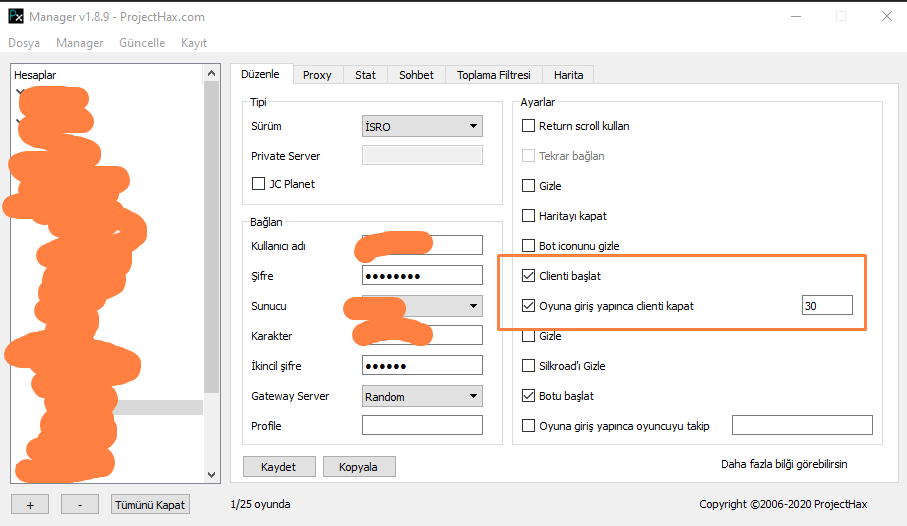Toggle the JC Planet checkbox
This screenshot has height=526, width=907.
[259, 184]
